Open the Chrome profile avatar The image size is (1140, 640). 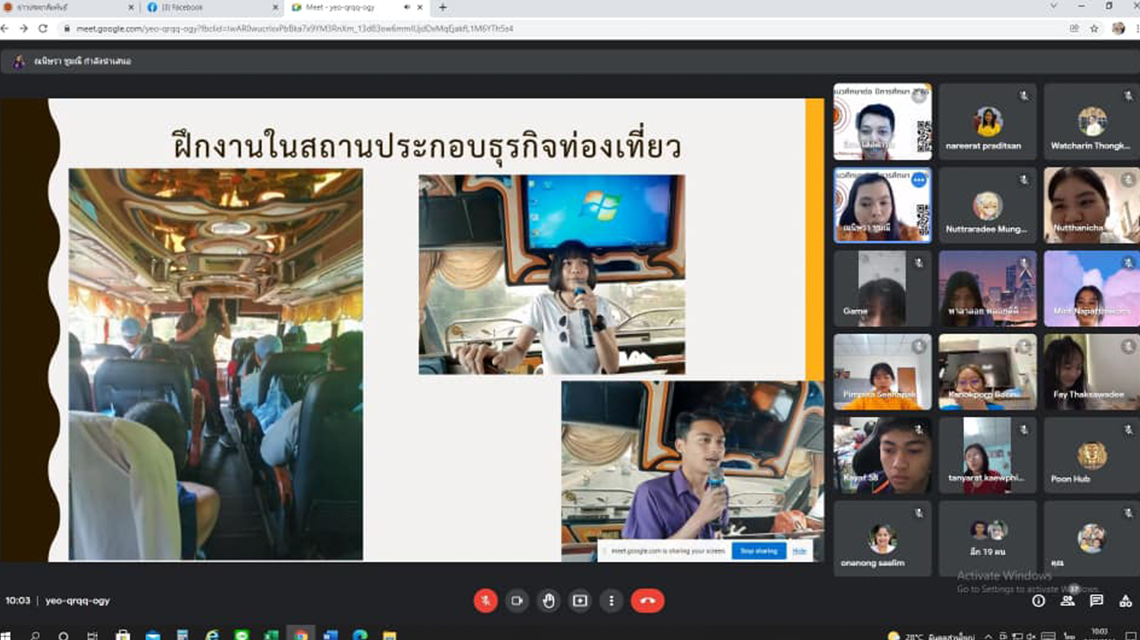pyautogui.click(x=1118, y=28)
